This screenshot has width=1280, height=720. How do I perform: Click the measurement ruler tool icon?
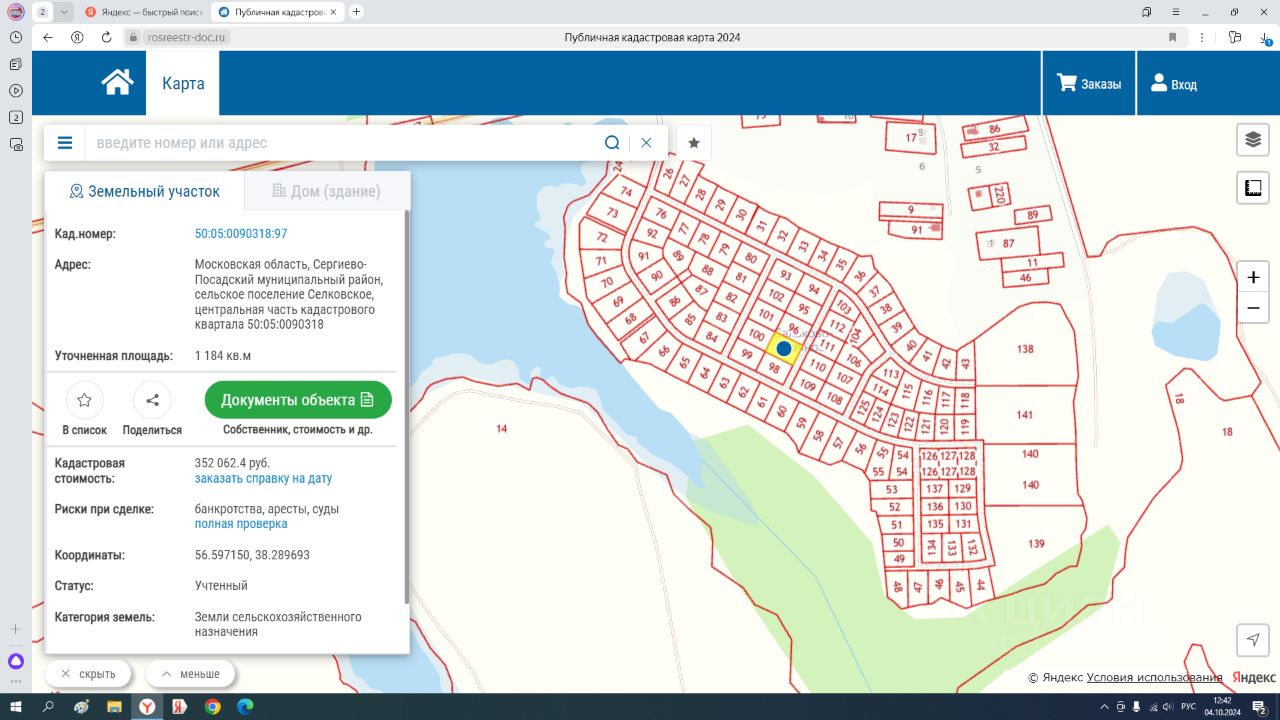pyautogui.click(x=1253, y=187)
